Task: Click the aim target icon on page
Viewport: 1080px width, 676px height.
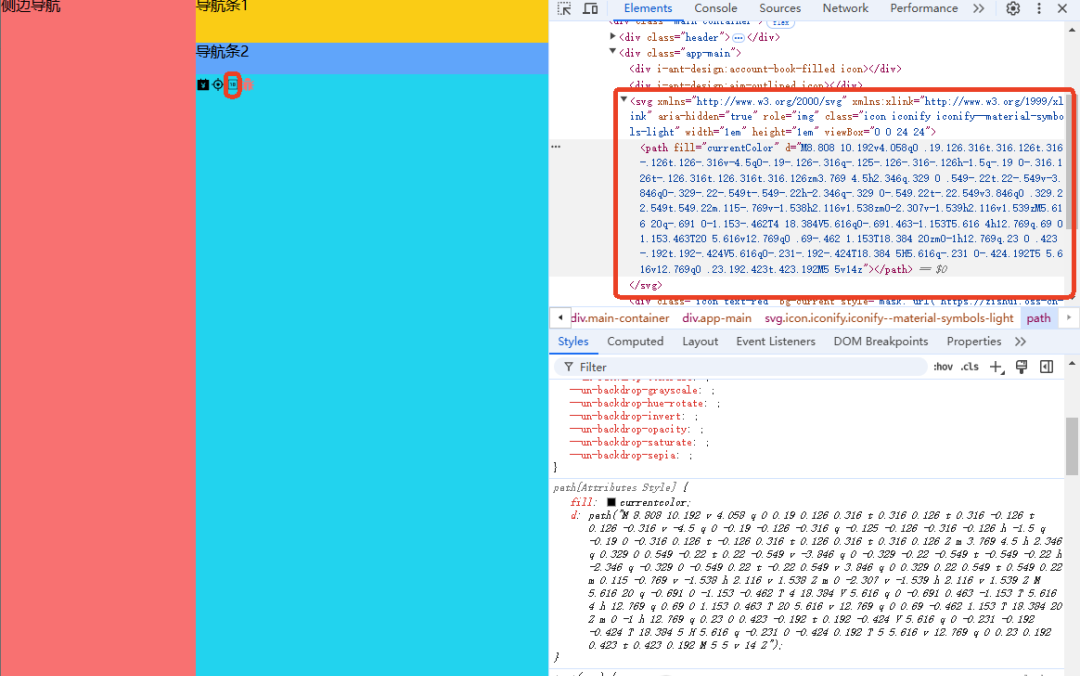Action: click(218, 85)
